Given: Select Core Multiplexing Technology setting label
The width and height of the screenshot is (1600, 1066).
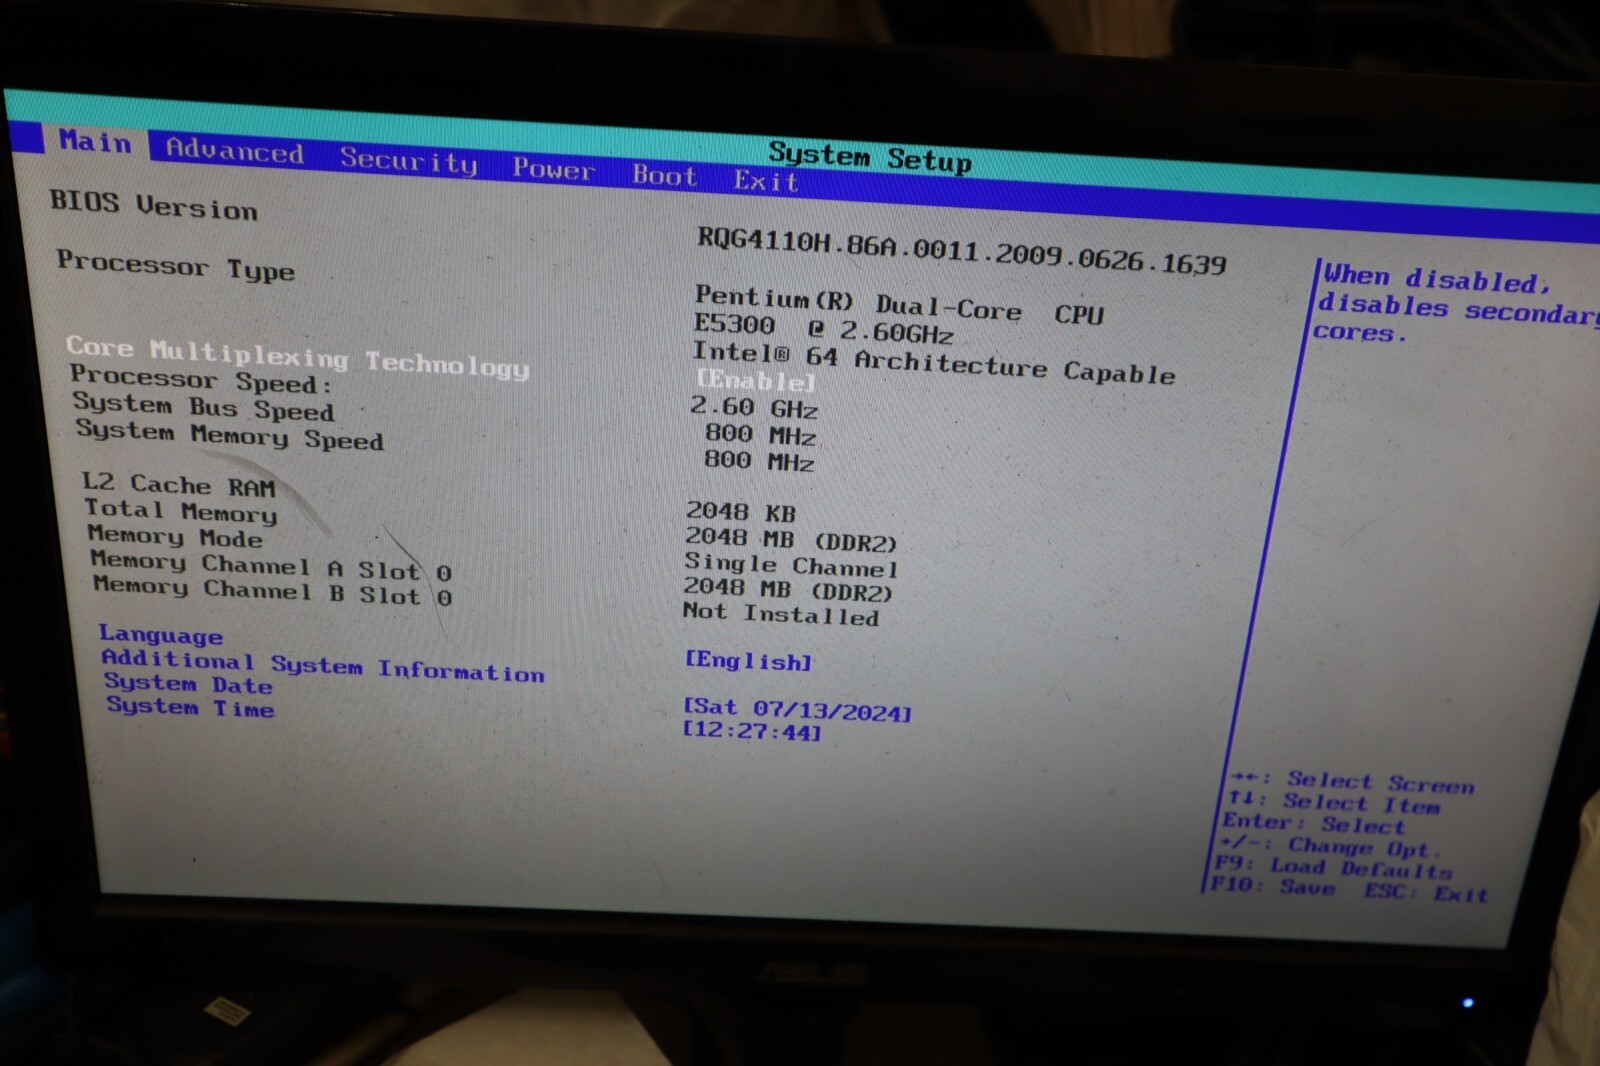Looking at the screenshot, I should [297, 357].
